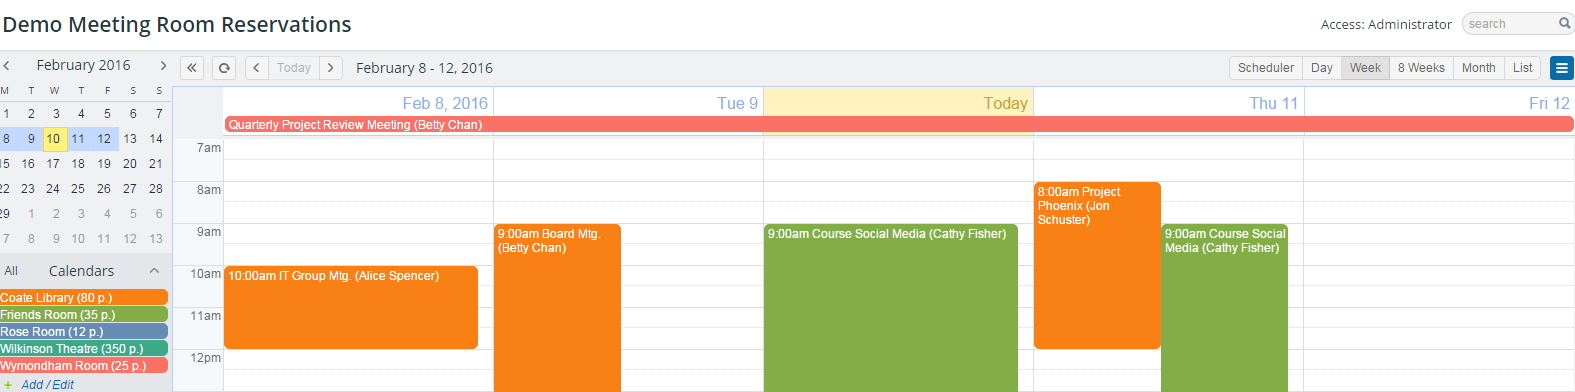Open the blue hamburger menu icon
Screen dimensions: 1575x392
(1561, 68)
